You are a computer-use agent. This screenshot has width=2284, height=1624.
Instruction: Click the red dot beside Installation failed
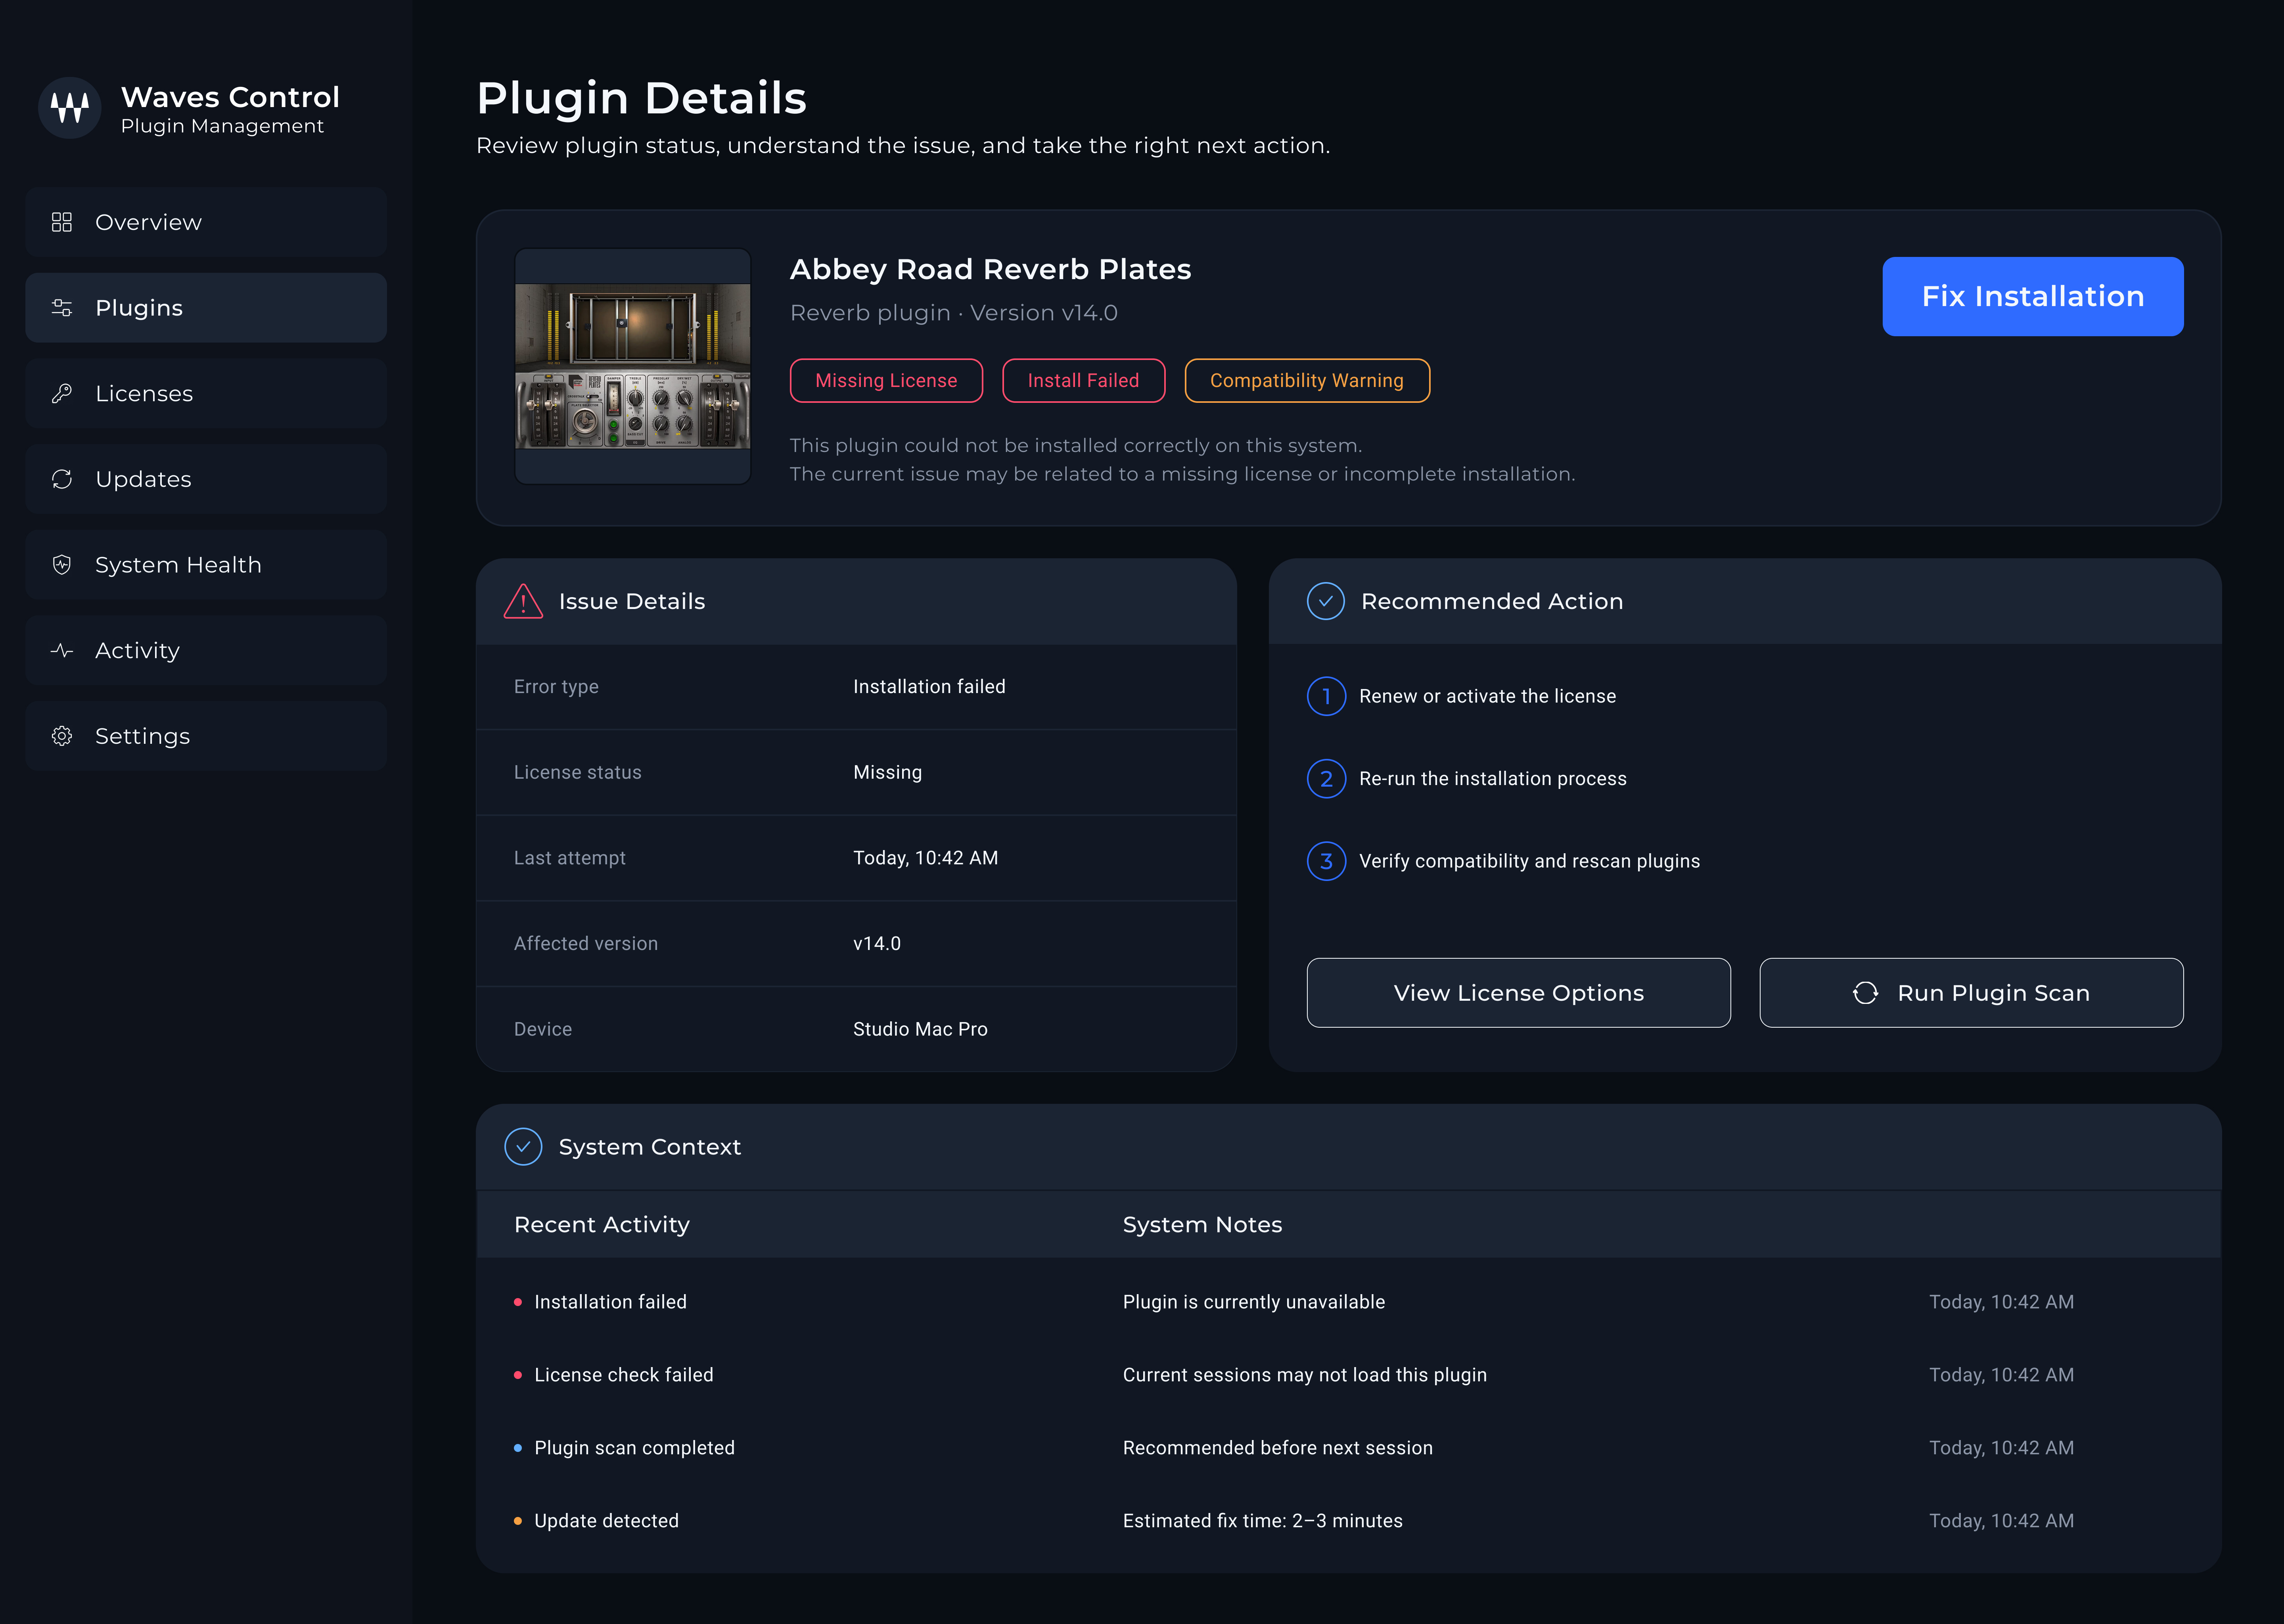pos(517,1302)
